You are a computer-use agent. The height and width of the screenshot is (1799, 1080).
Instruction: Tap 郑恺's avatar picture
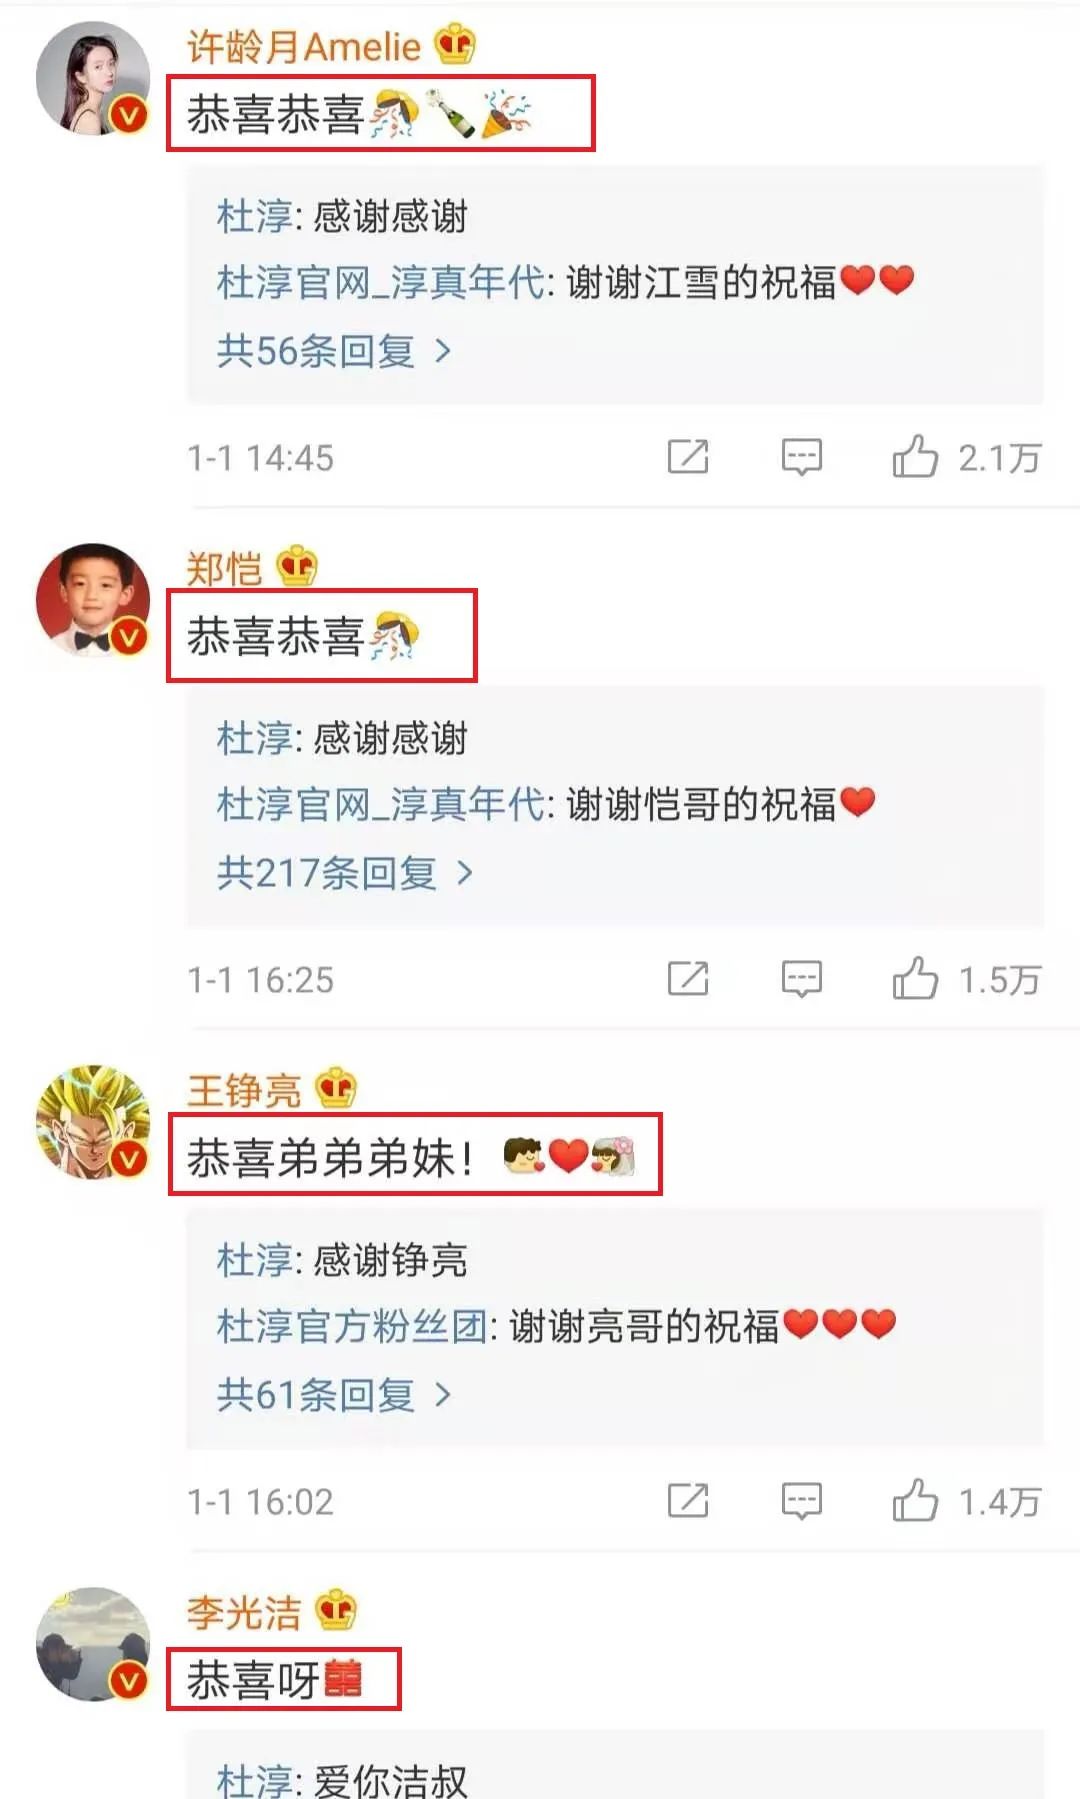click(x=93, y=600)
